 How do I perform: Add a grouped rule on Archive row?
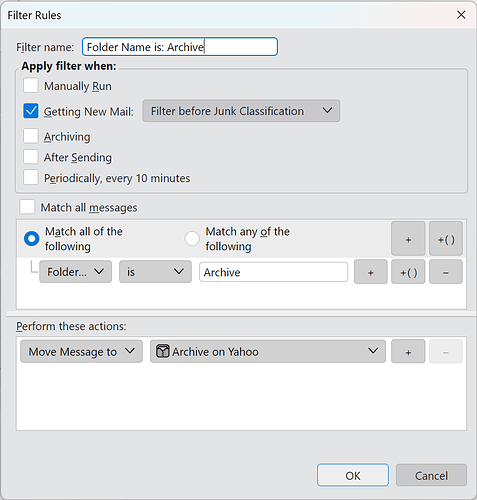408,272
